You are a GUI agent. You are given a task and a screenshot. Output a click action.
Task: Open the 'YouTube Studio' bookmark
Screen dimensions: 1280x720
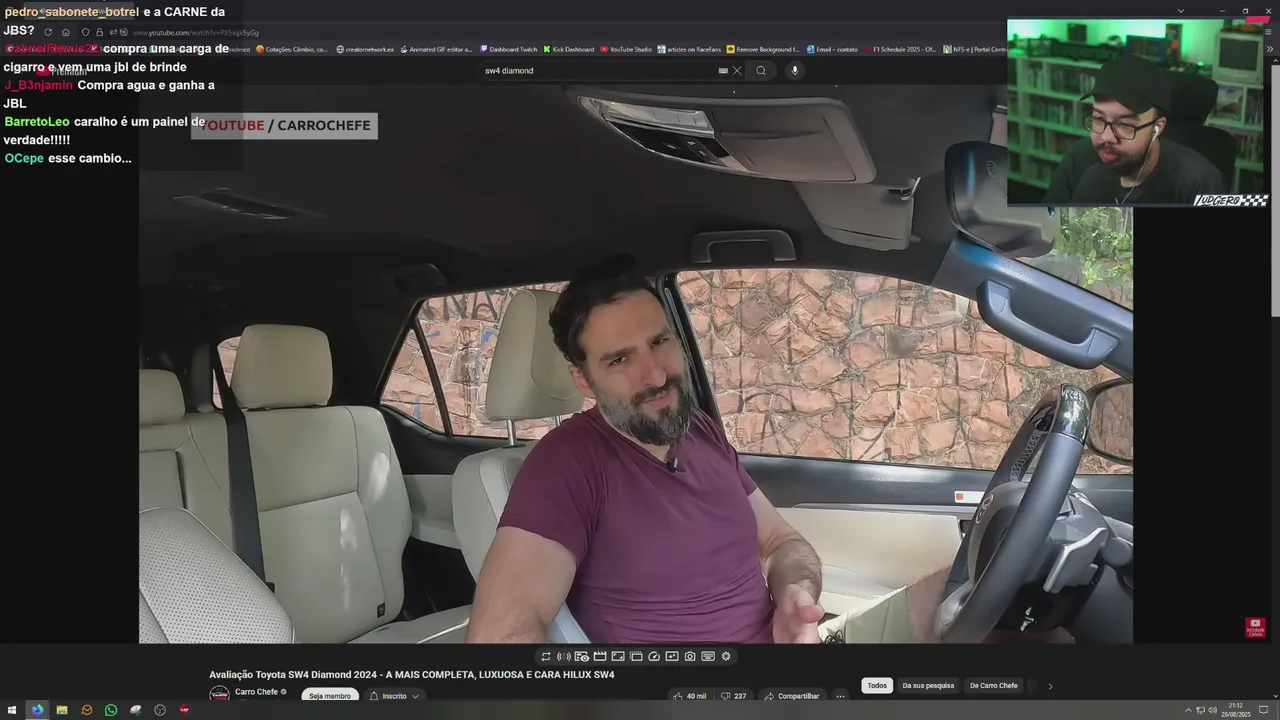(626, 49)
